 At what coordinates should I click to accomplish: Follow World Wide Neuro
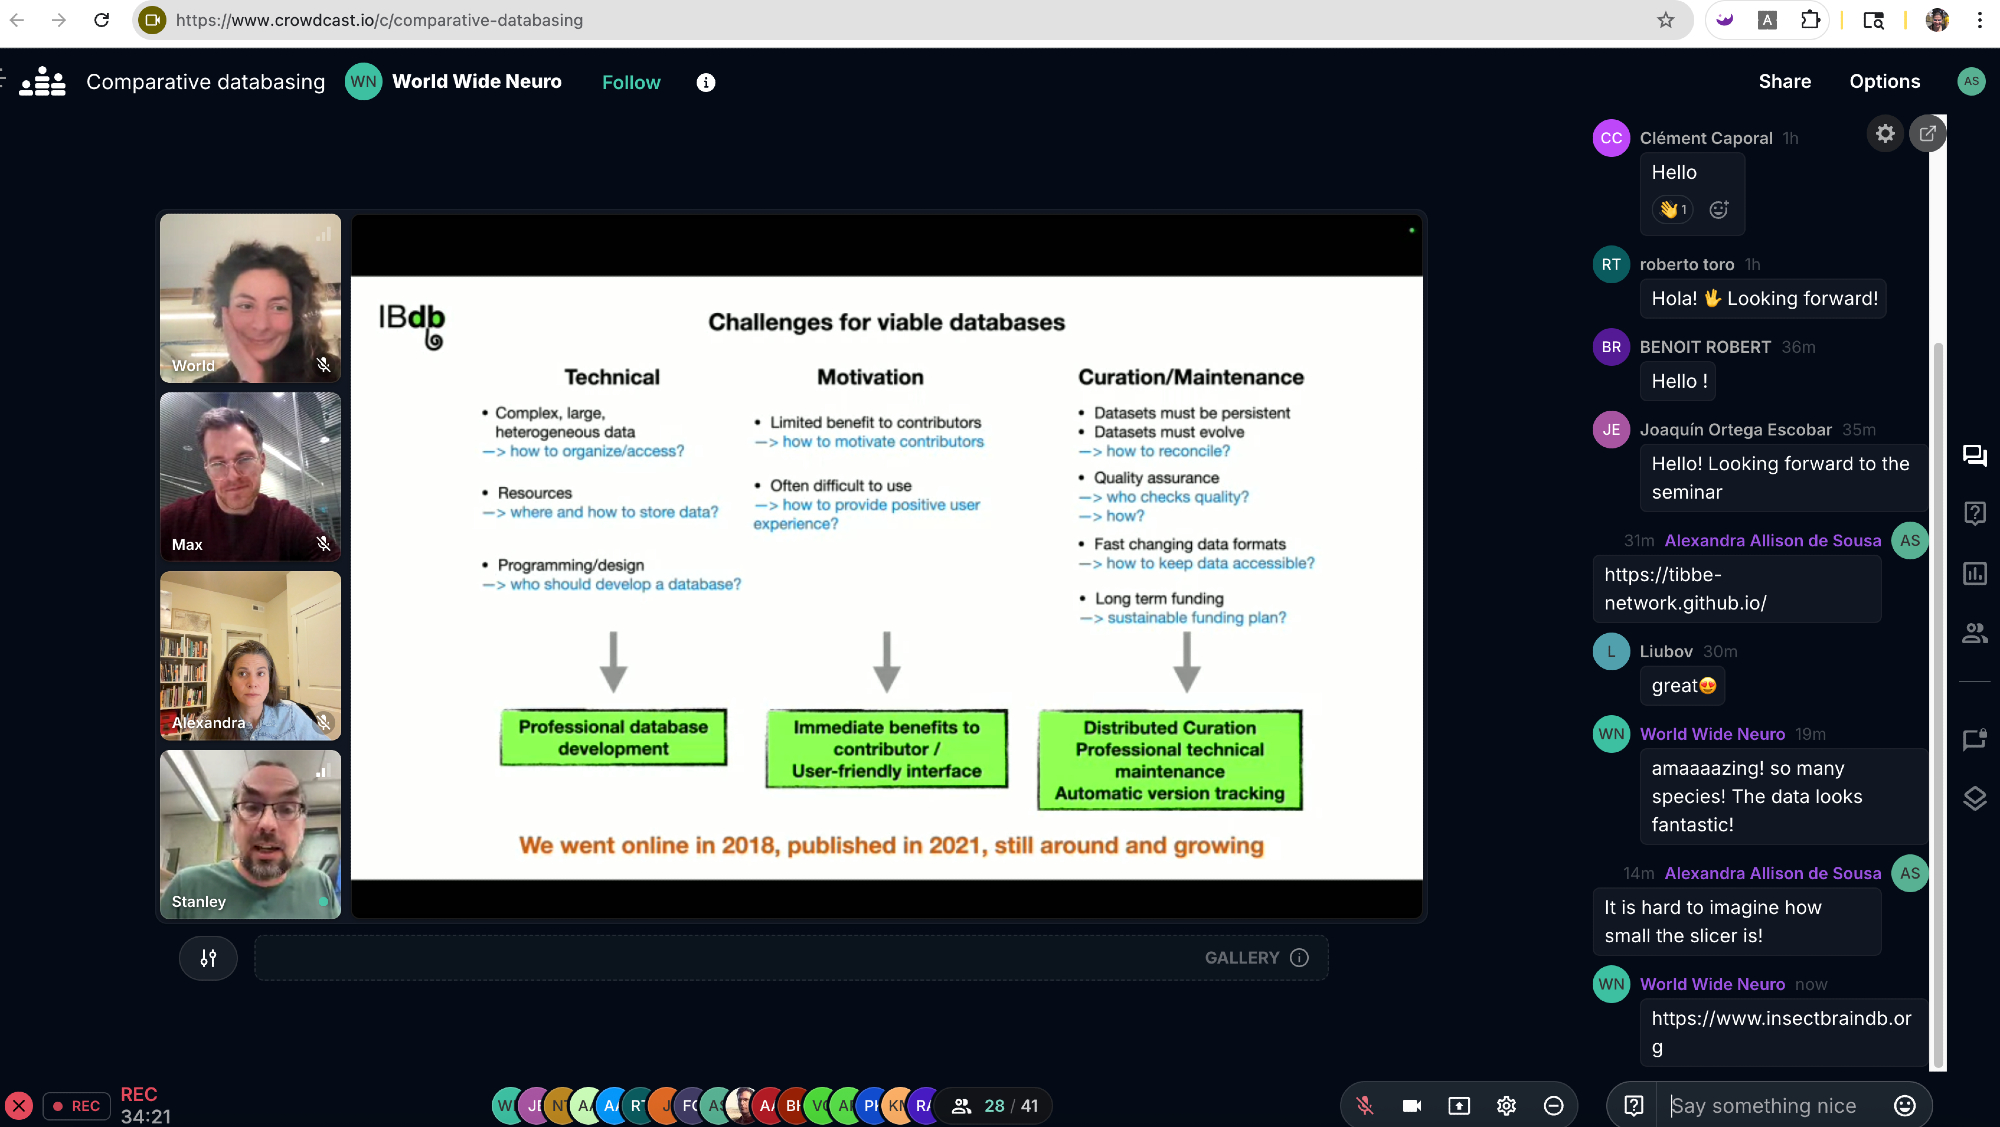click(631, 82)
